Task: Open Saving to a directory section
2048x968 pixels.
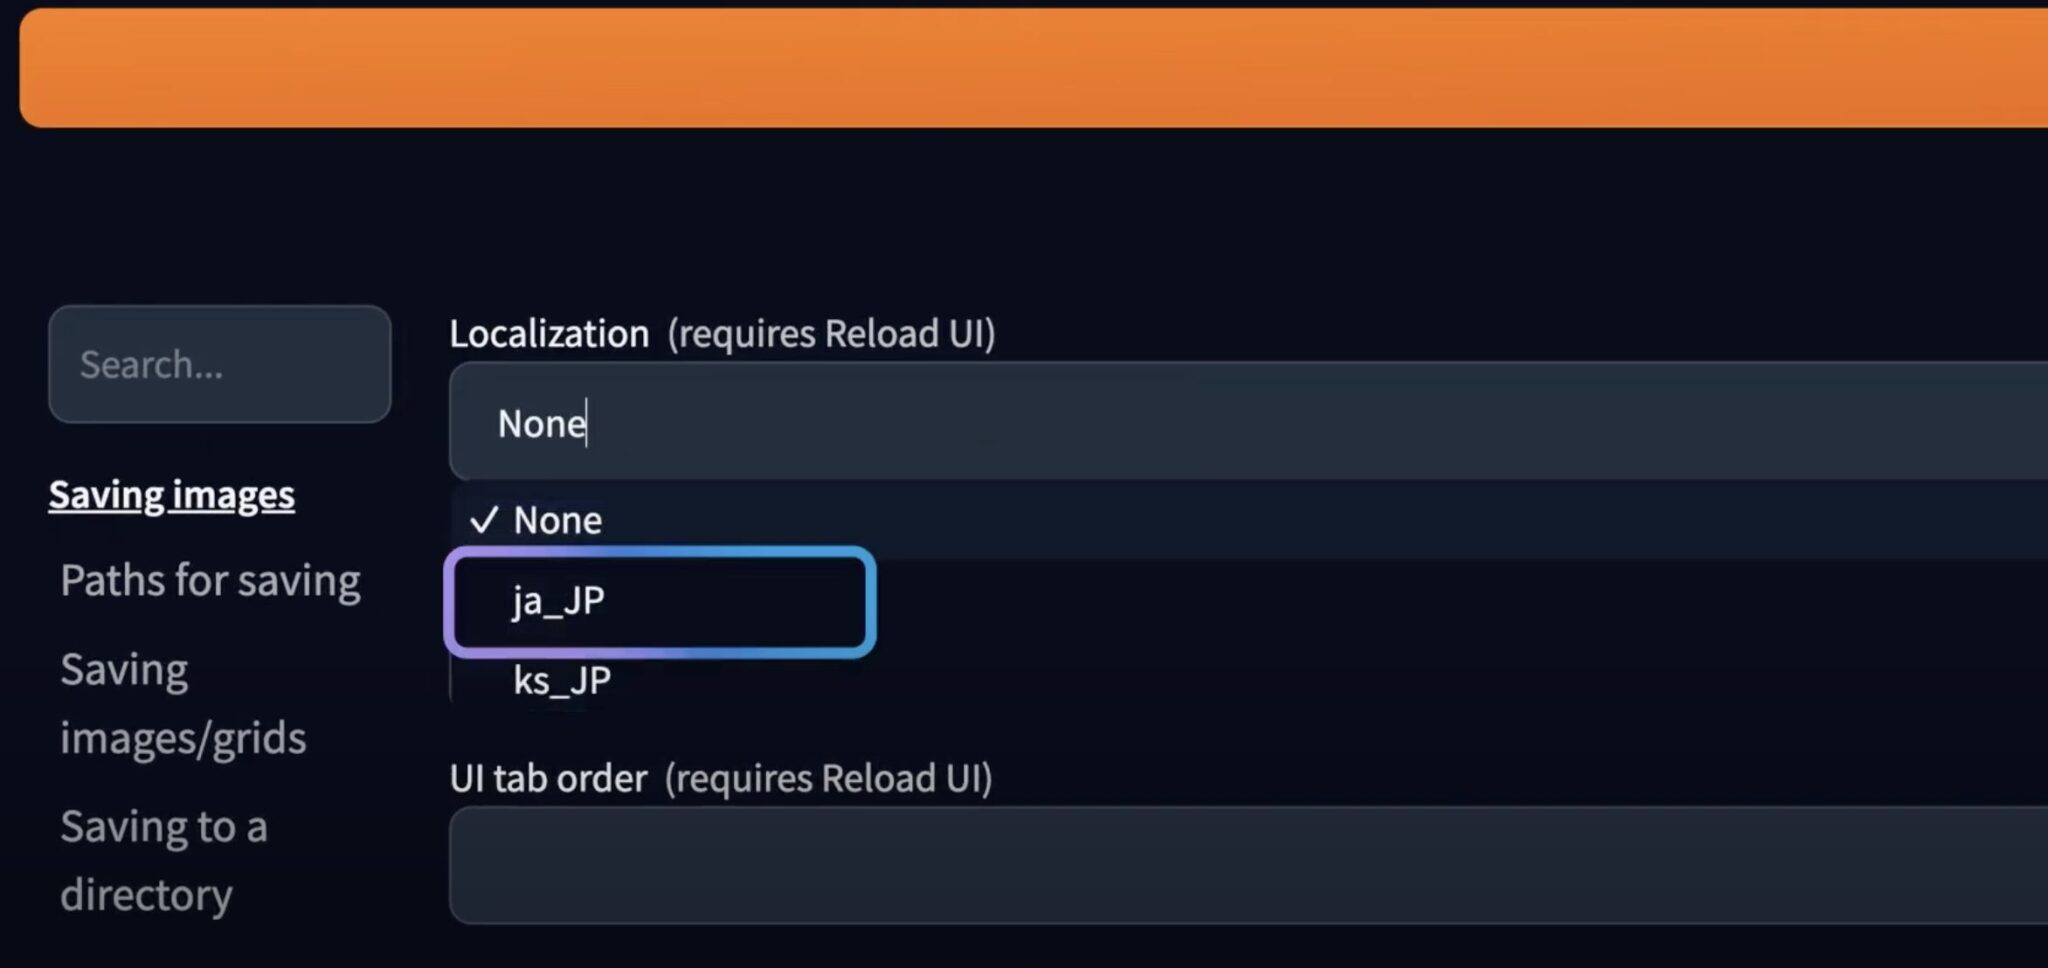Action: 164,860
